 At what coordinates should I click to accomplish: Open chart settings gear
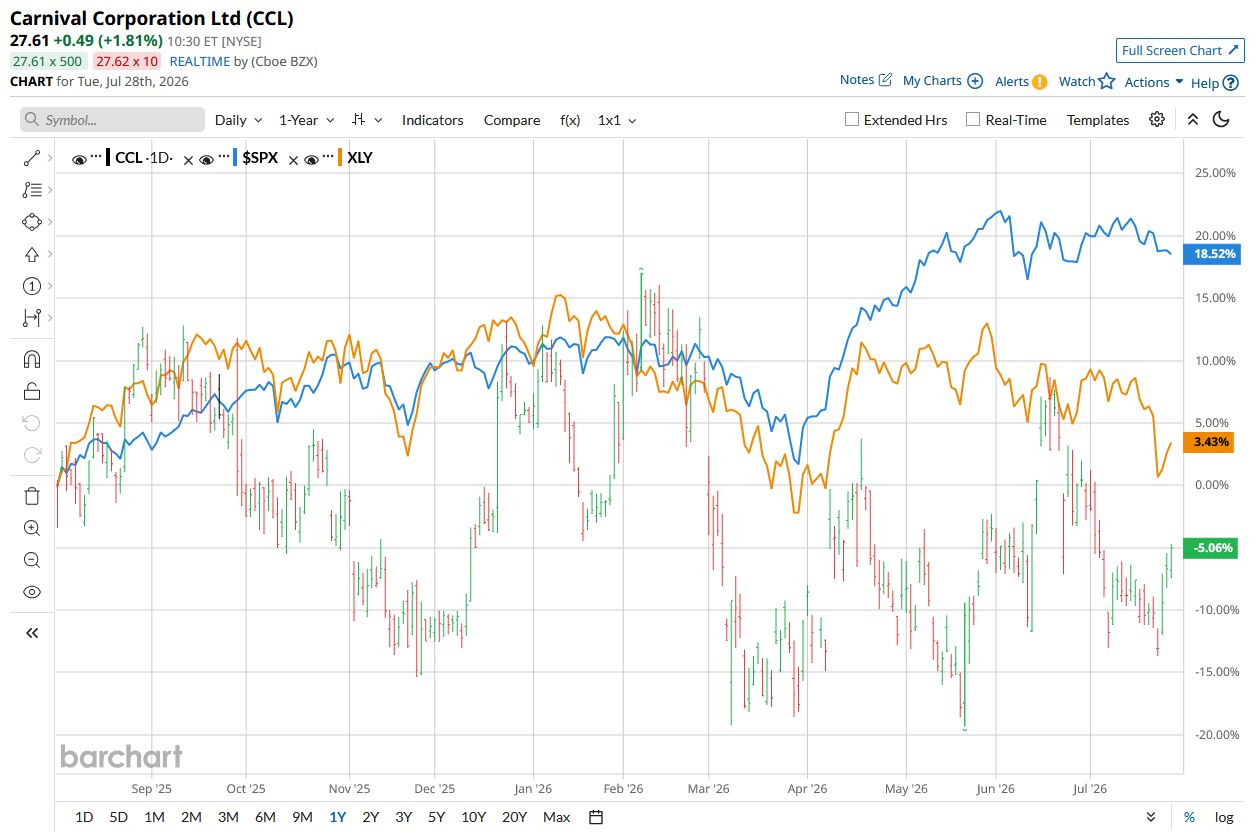coord(1157,119)
